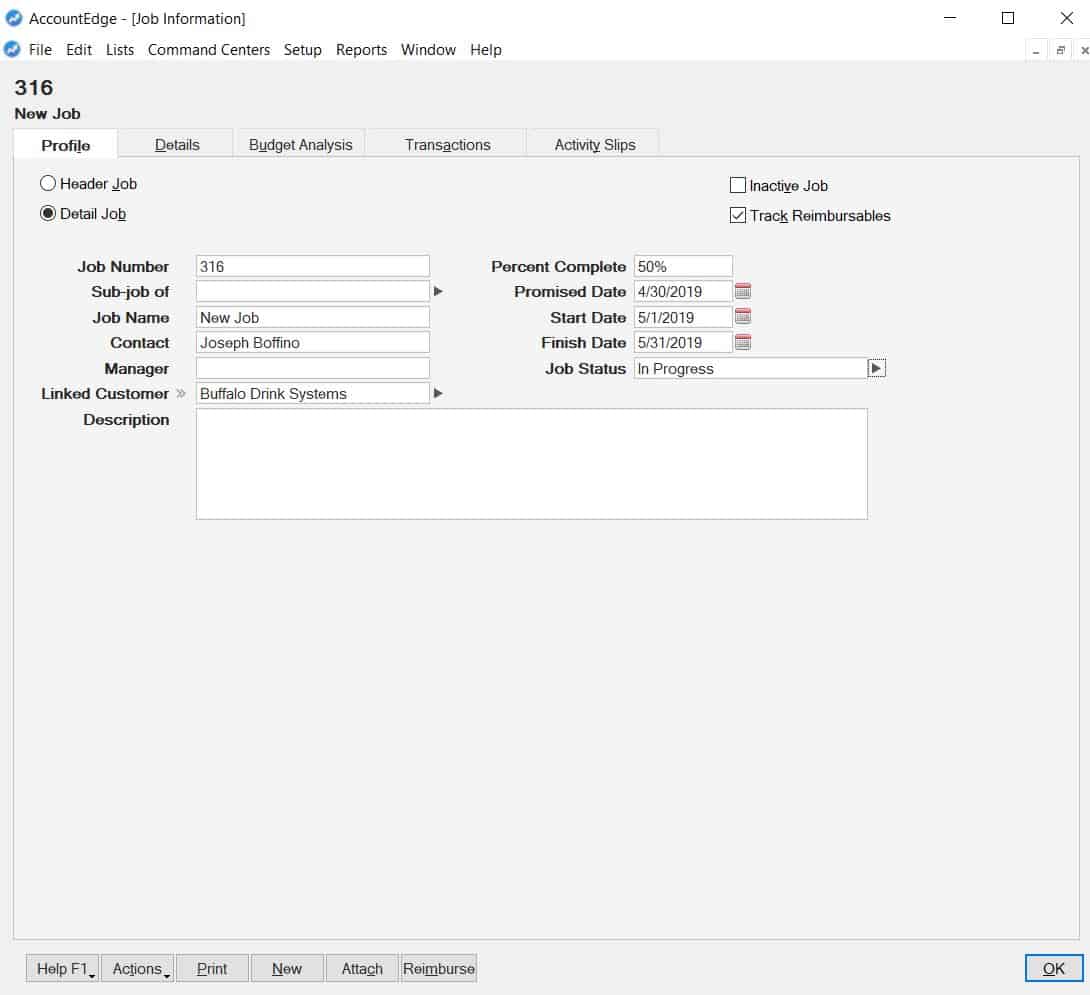The image size is (1090, 995).
Task: Click into the empty Manager field
Action: pyautogui.click(x=313, y=369)
